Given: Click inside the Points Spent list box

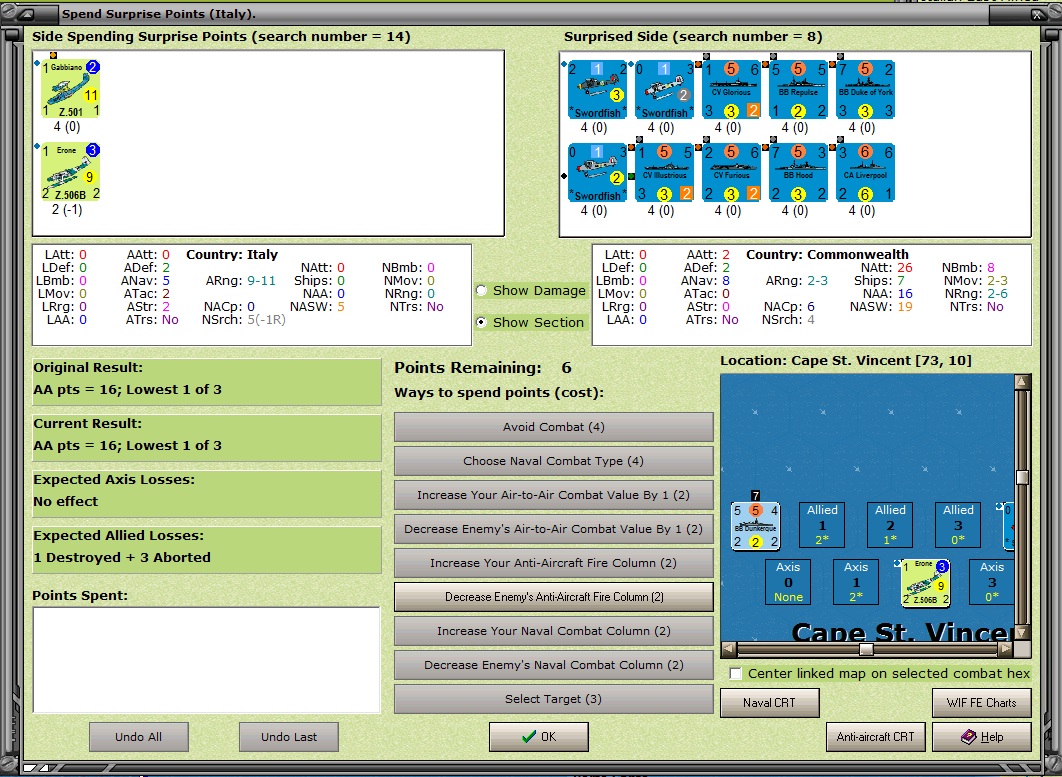Looking at the screenshot, I should 207,660.
